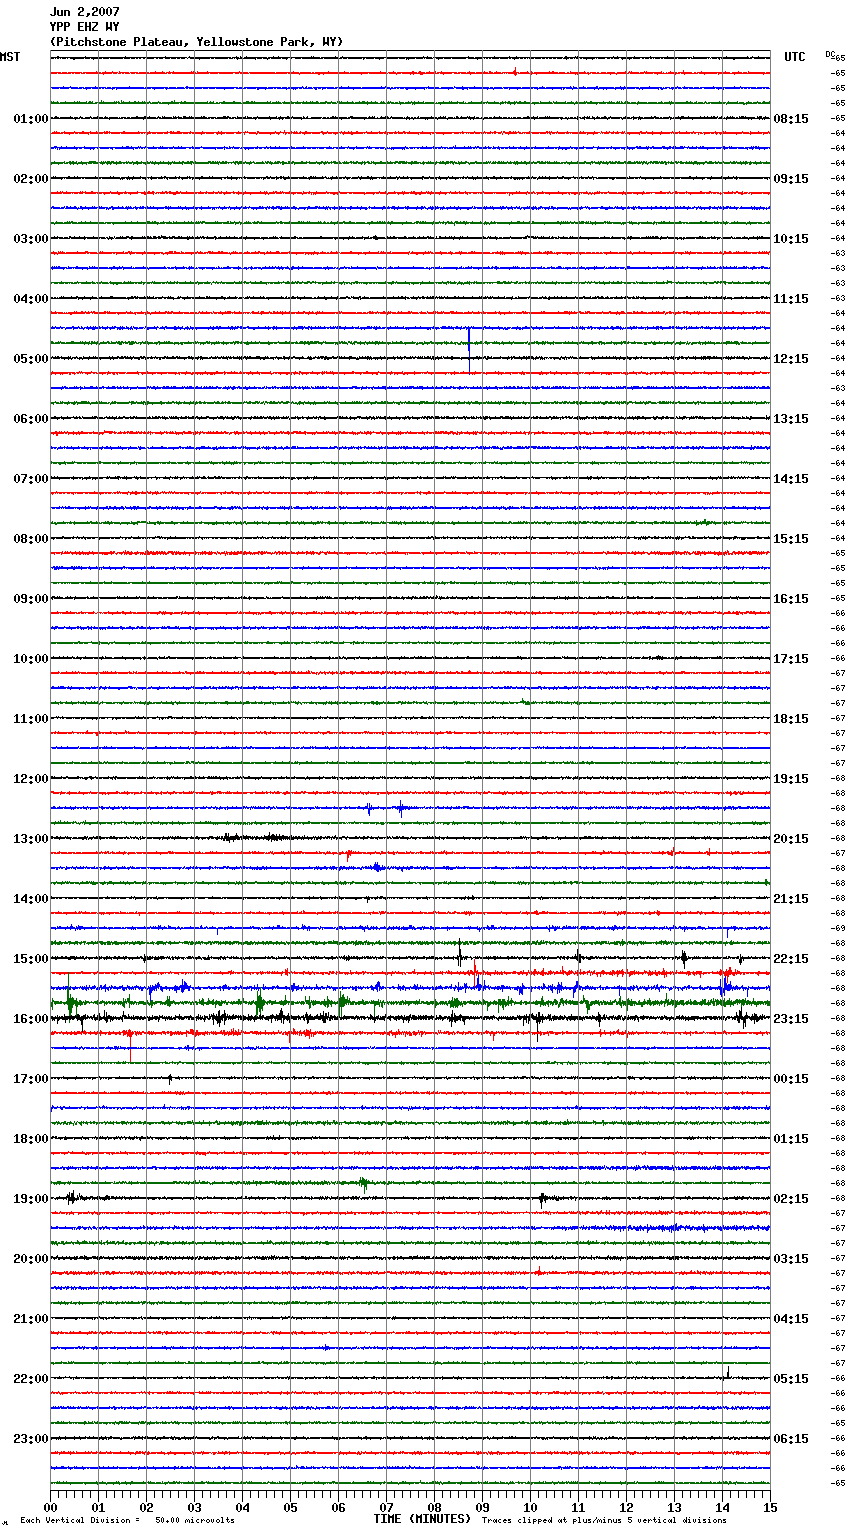This screenshot has height=1534, width=850.
Task: Click the '15:15' UTC time label
Action: [791, 539]
